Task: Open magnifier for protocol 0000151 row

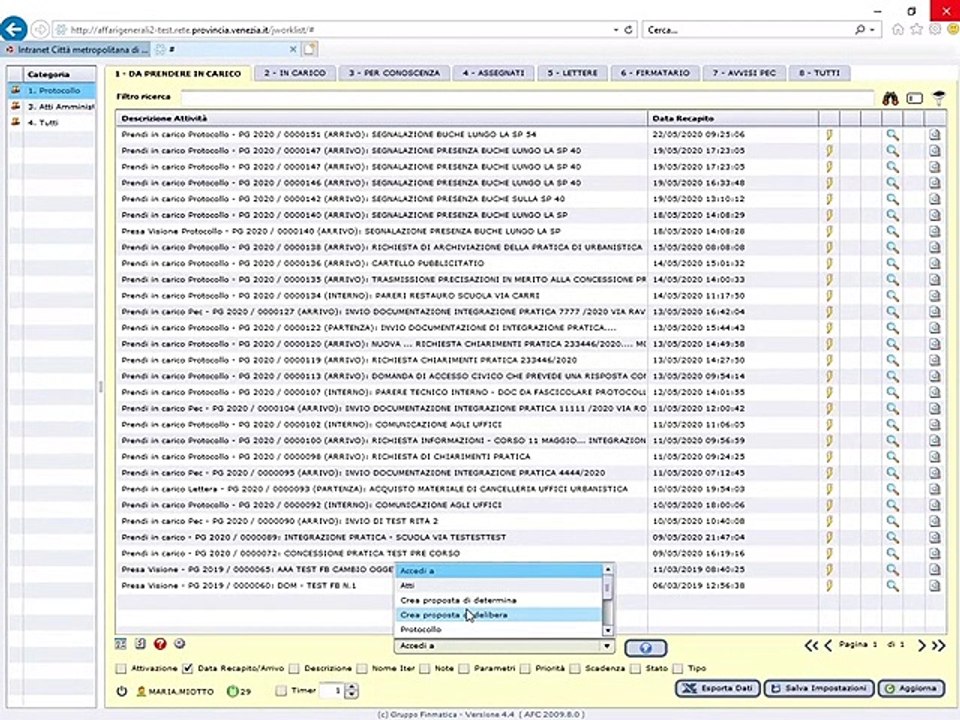Action: point(892,135)
